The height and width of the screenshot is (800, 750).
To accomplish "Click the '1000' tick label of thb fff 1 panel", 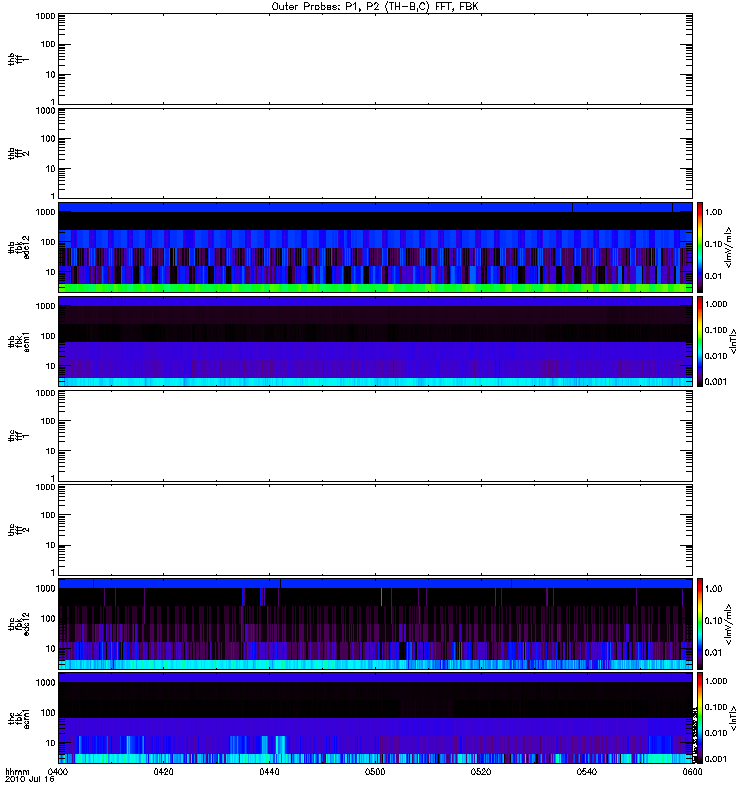I will click(45, 16).
